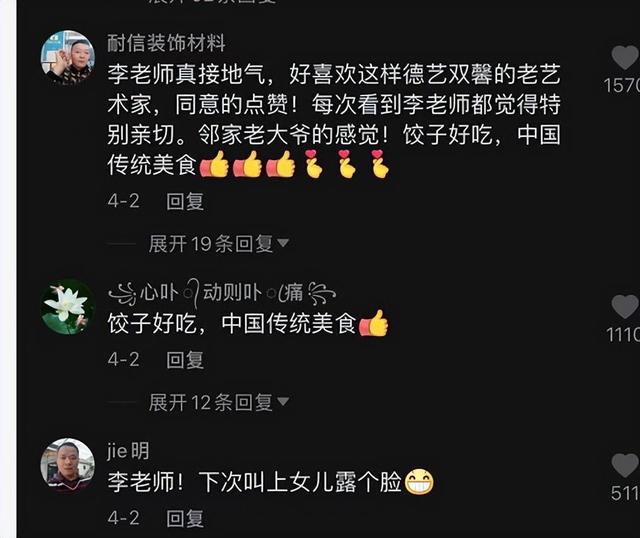Reply to jie明's comment
This screenshot has height=538, width=640.
185,518
